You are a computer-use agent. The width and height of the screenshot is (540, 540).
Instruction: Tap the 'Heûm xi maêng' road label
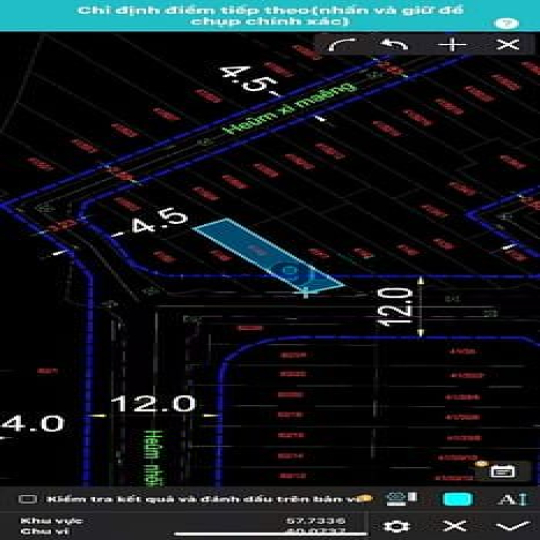[x=289, y=108]
